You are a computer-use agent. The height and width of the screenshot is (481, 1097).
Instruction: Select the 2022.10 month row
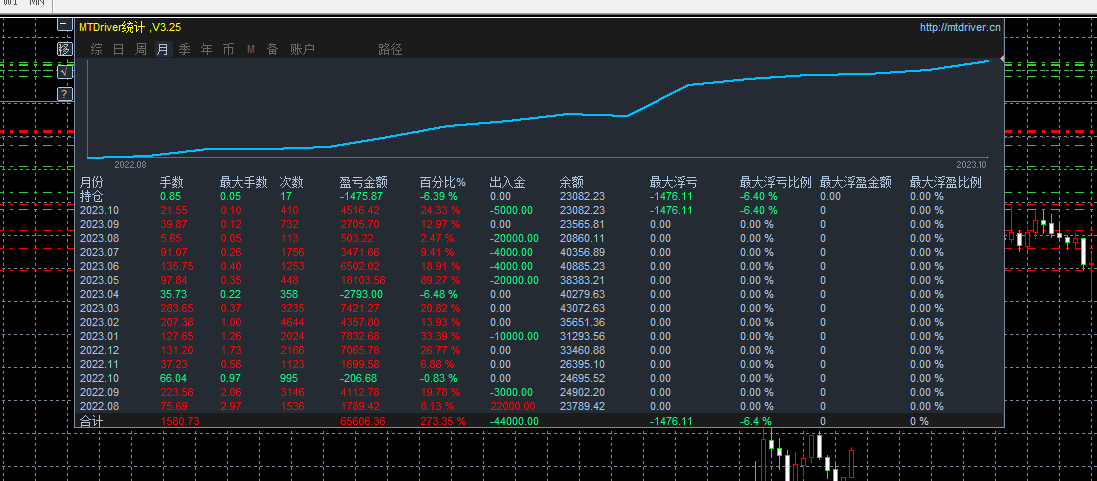pyautogui.click(x=539, y=378)
